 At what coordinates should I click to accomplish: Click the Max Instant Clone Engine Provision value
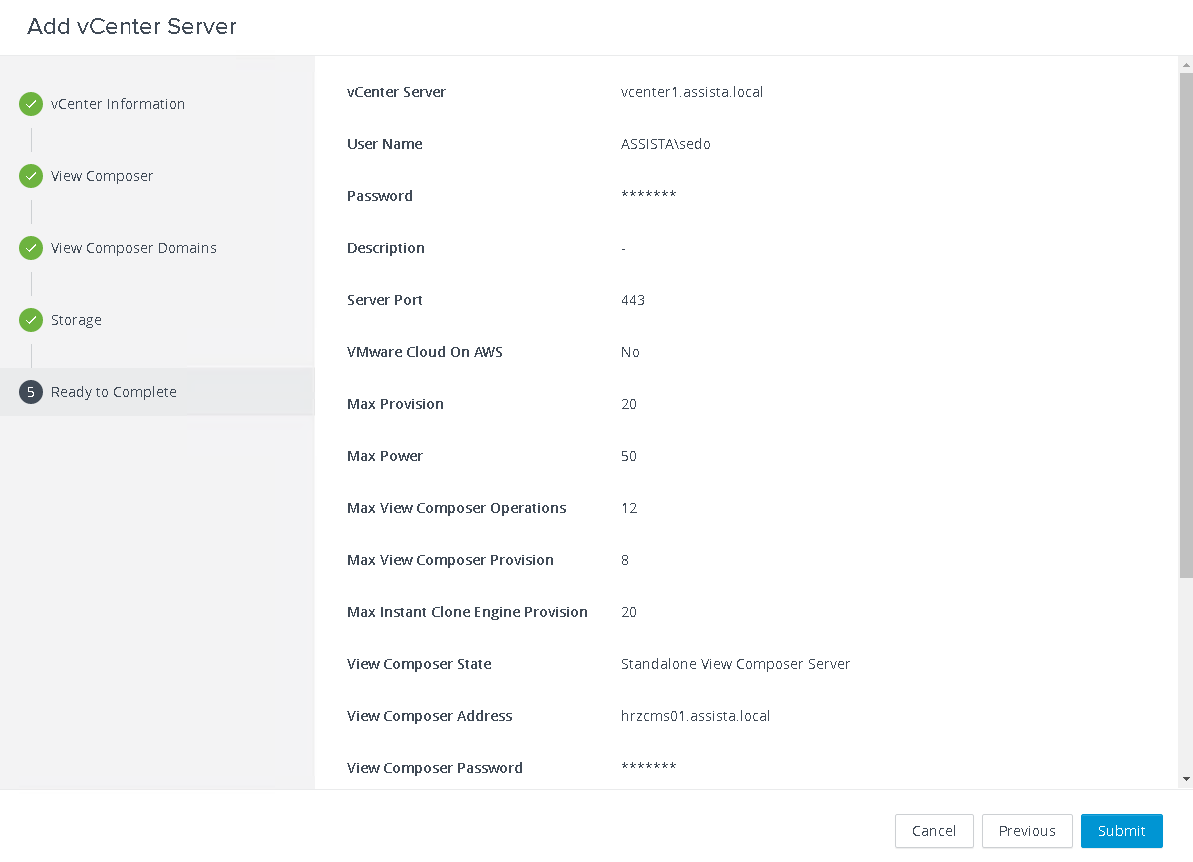point(629,612)
